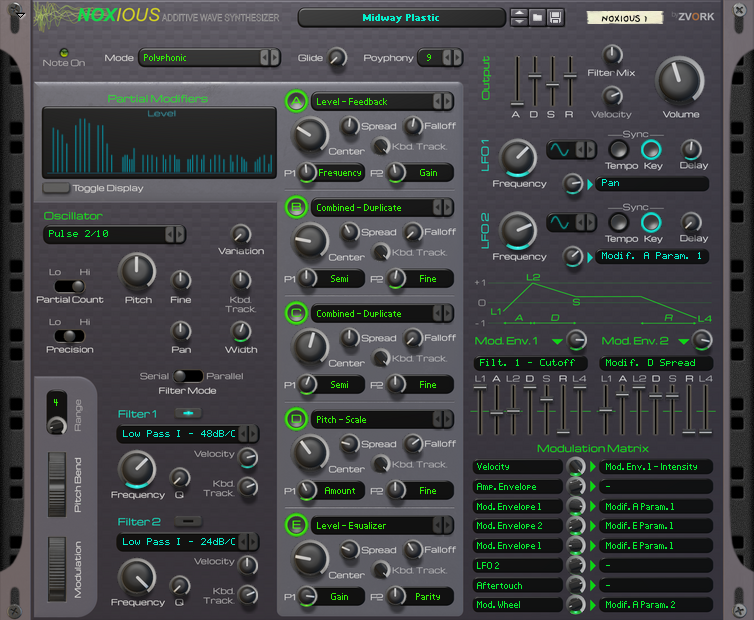Viewport: 754px width, 620px height.
Task: Click Modifier A Center knob
Action: pos(311,135)
